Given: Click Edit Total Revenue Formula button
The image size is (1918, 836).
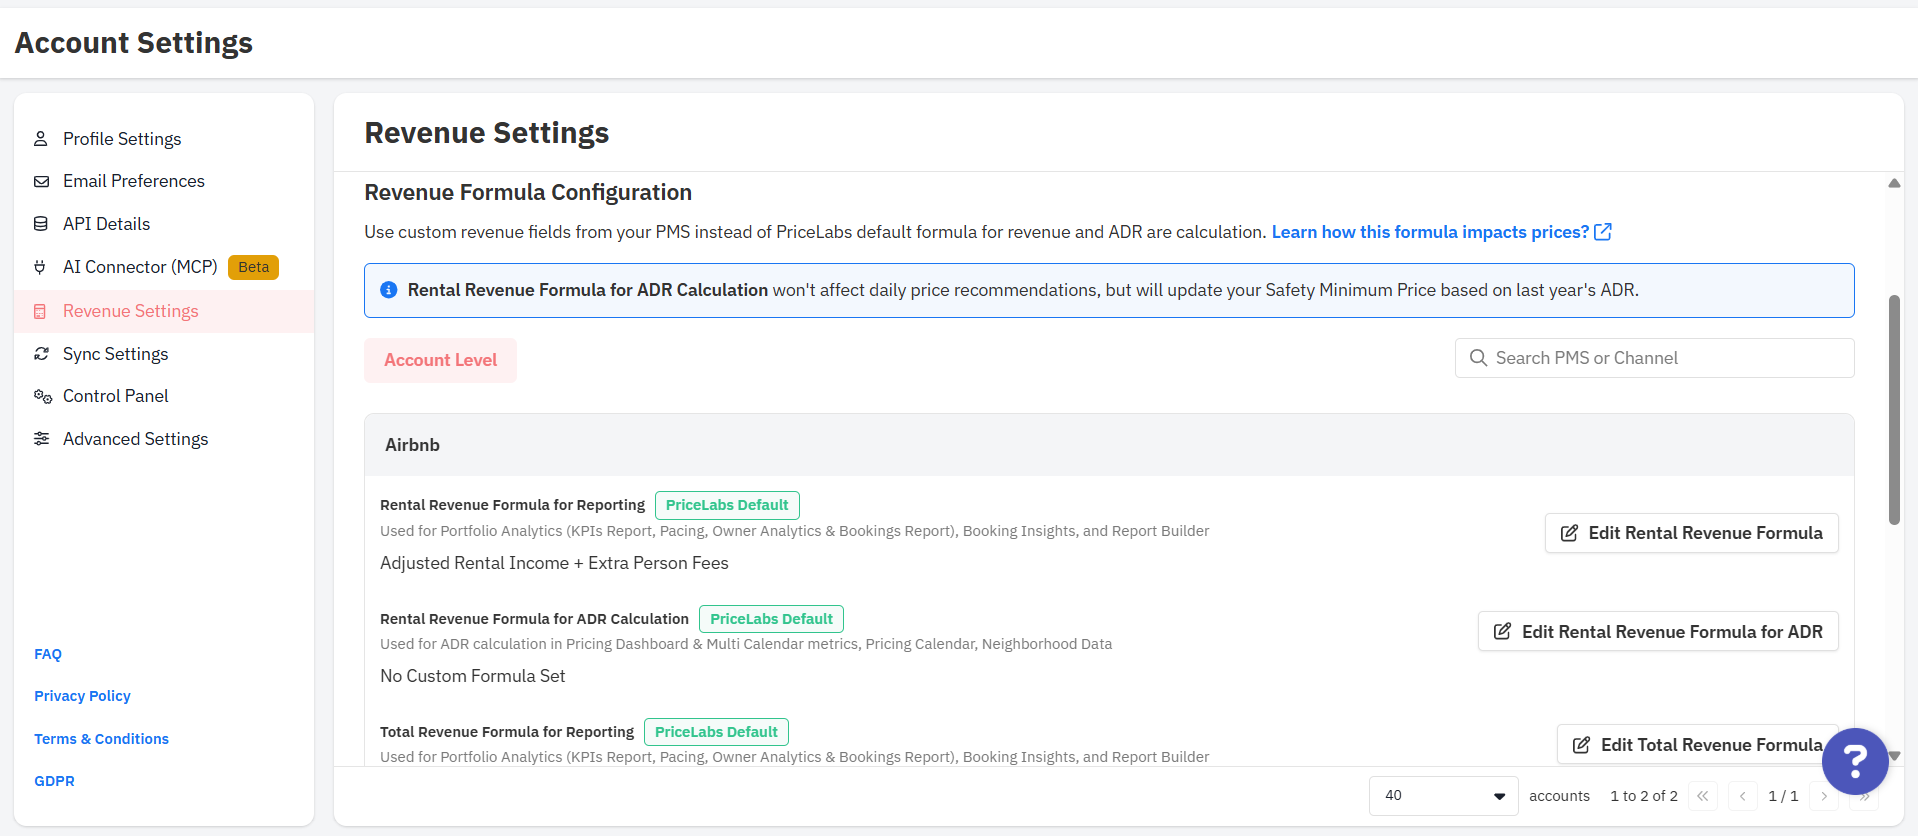Looking at the screenshot, I should [1697, 745].
